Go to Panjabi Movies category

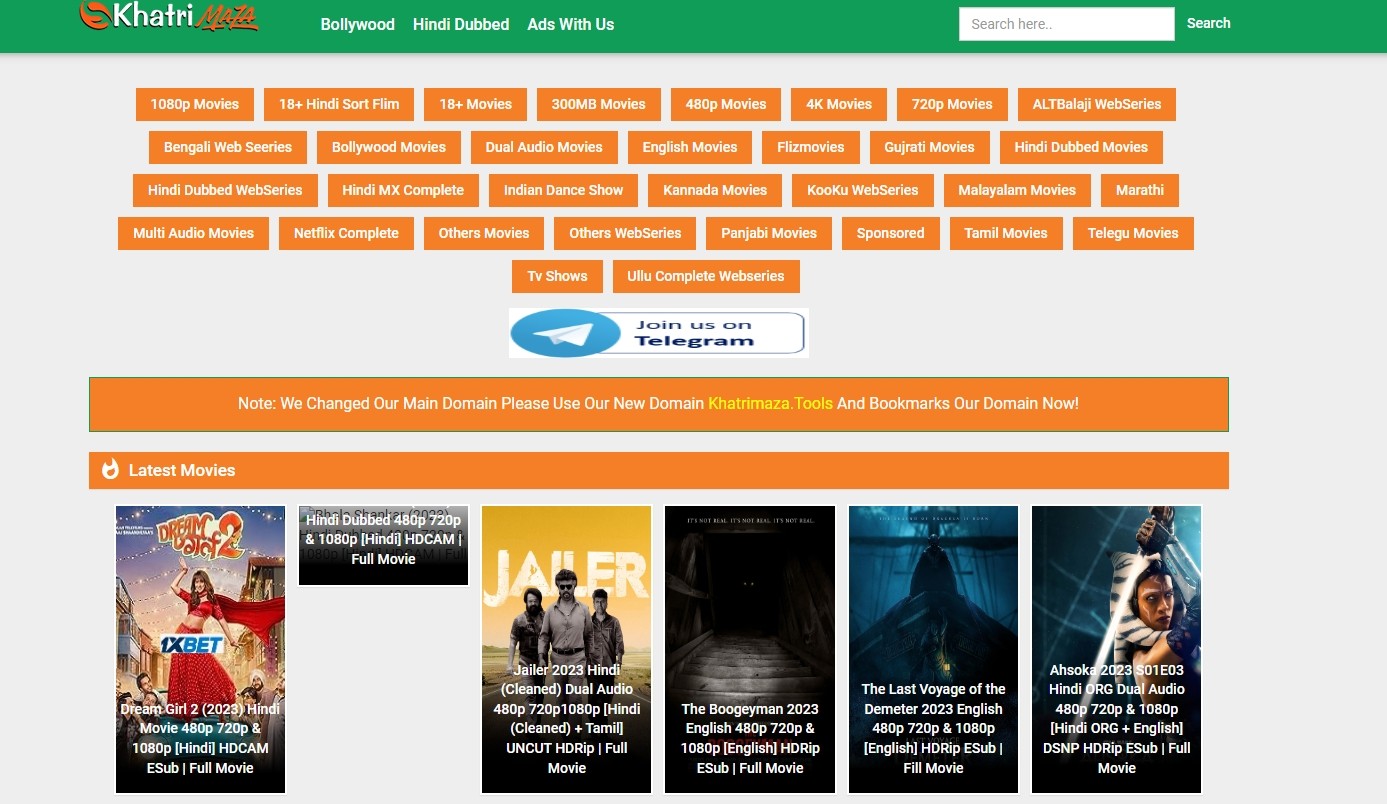click(x=769, y=233)
